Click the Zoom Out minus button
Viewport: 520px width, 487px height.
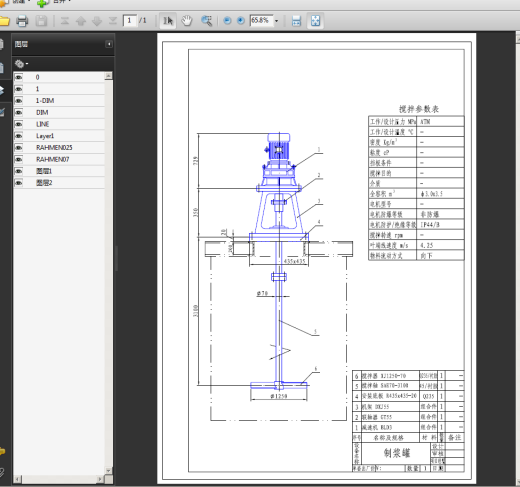(x=227, y=21)
